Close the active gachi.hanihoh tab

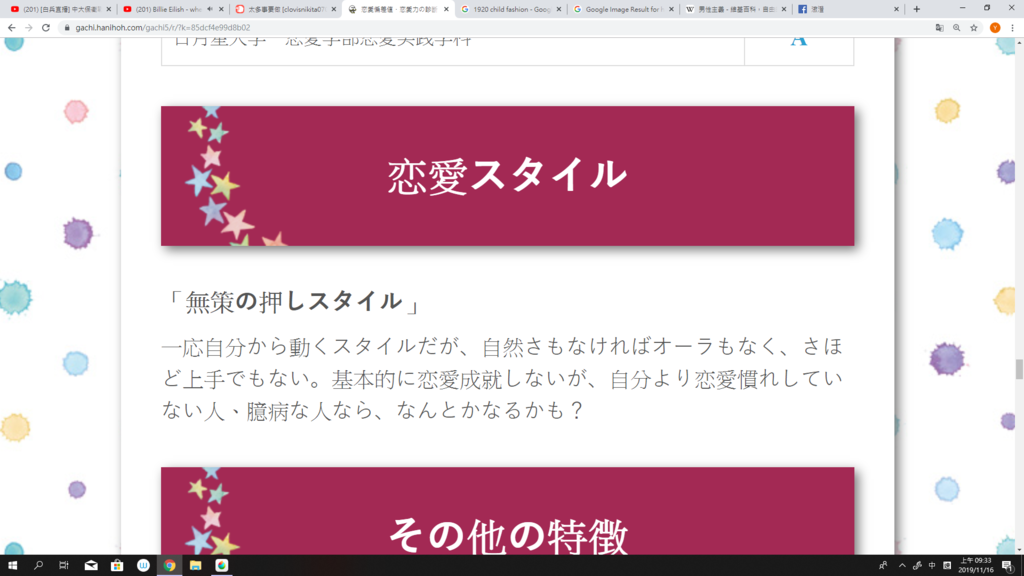pyautogui.click(x=447, y=9)
